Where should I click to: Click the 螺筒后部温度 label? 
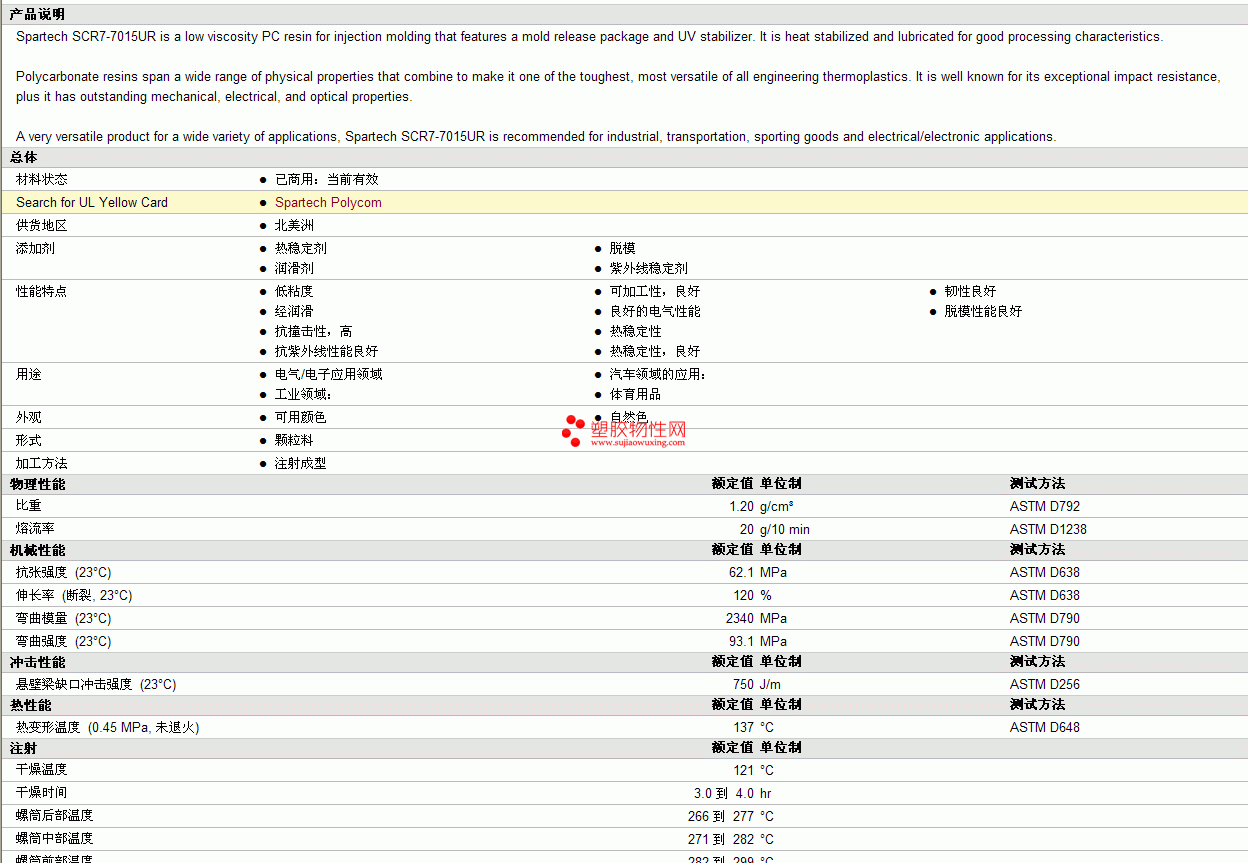pos(55,816)
